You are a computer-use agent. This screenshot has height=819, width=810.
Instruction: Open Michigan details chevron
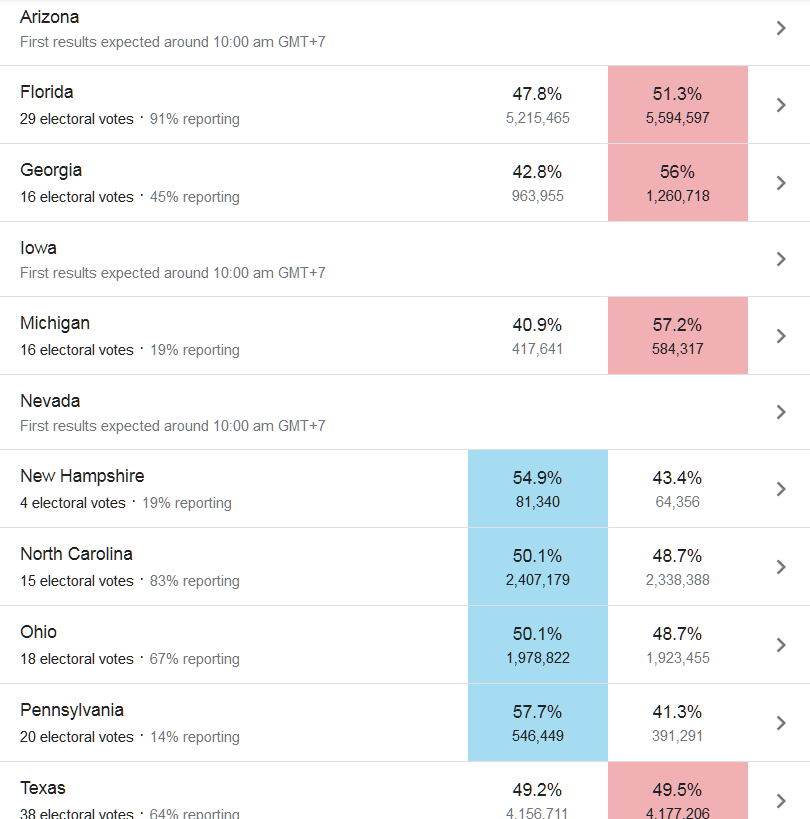[x=781, y=336]
